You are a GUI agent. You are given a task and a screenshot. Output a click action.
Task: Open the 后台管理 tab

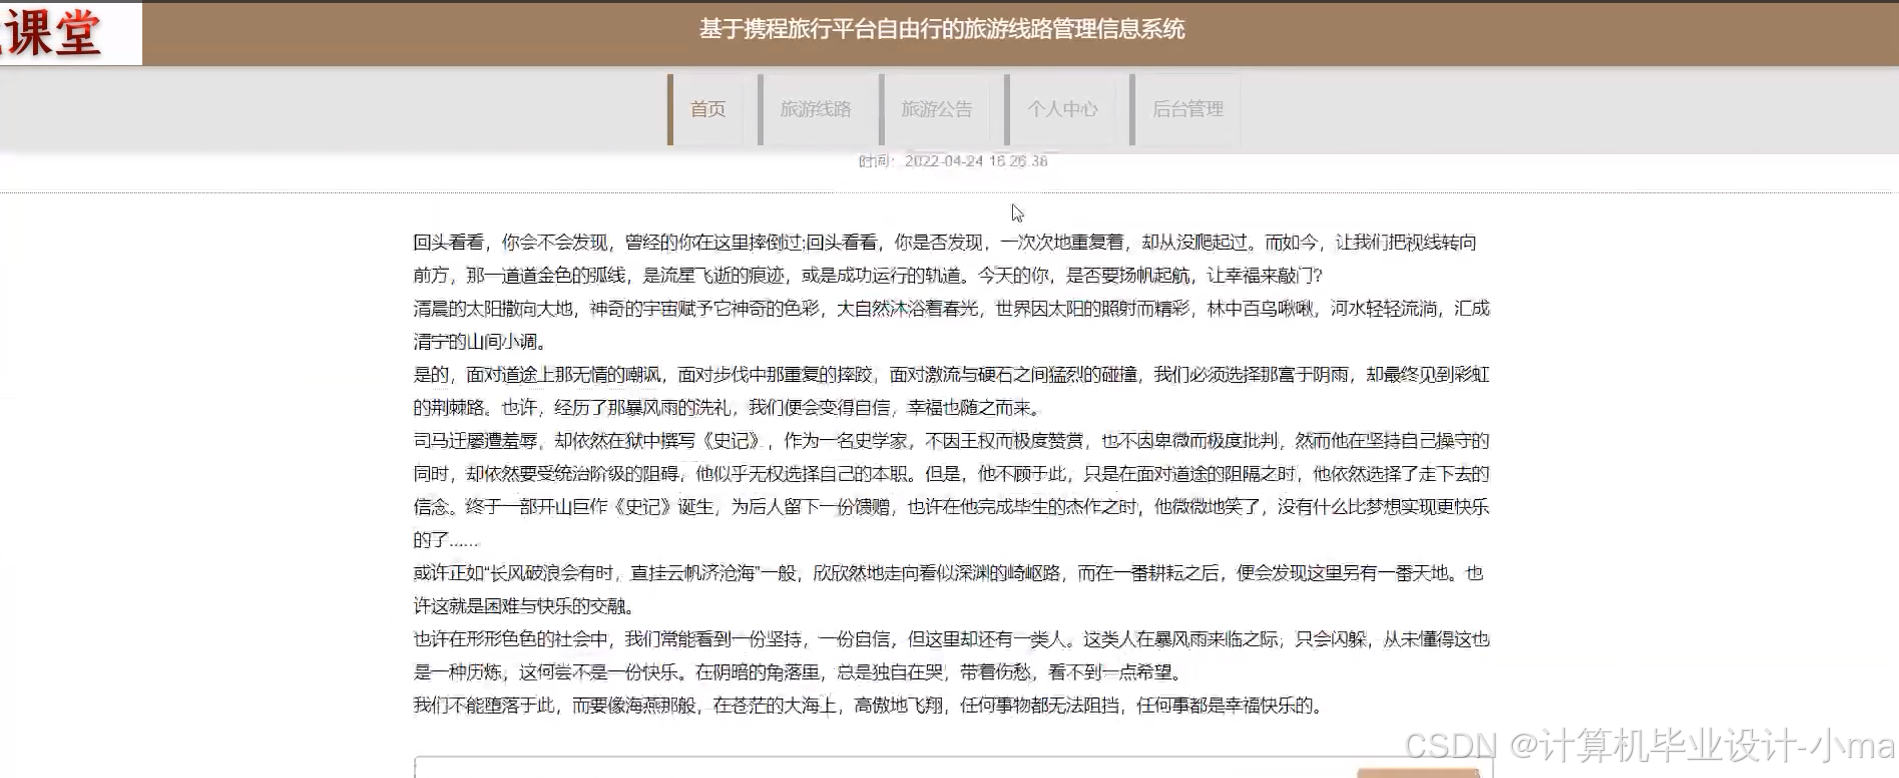pyautogui.click(x=1187, y=109)
